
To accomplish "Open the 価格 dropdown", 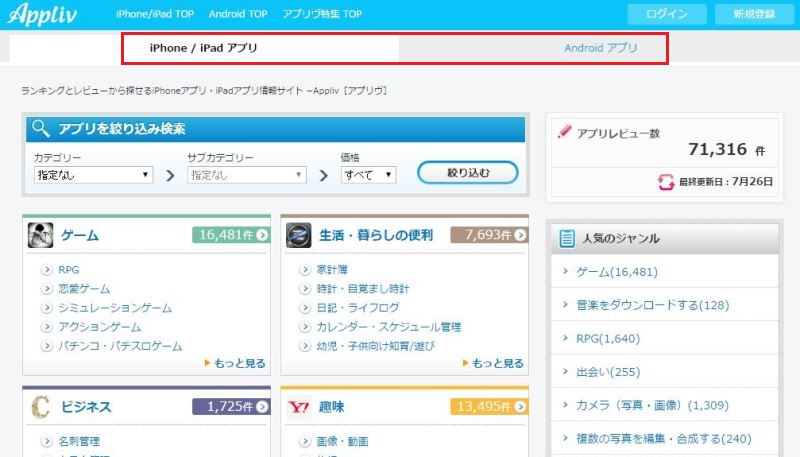I will [368, 174].
